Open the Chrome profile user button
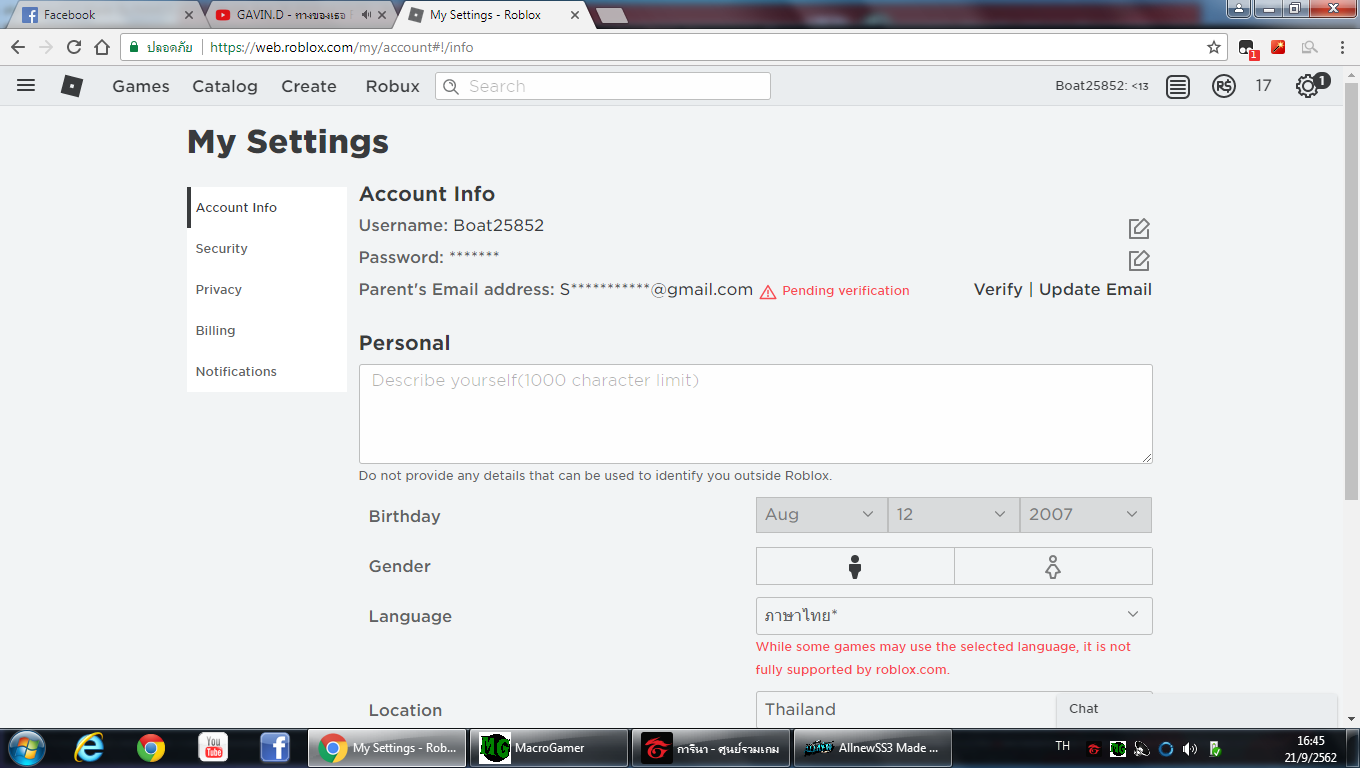Viewport: 1360px width, 768px height. click(x=1239, y=9)
